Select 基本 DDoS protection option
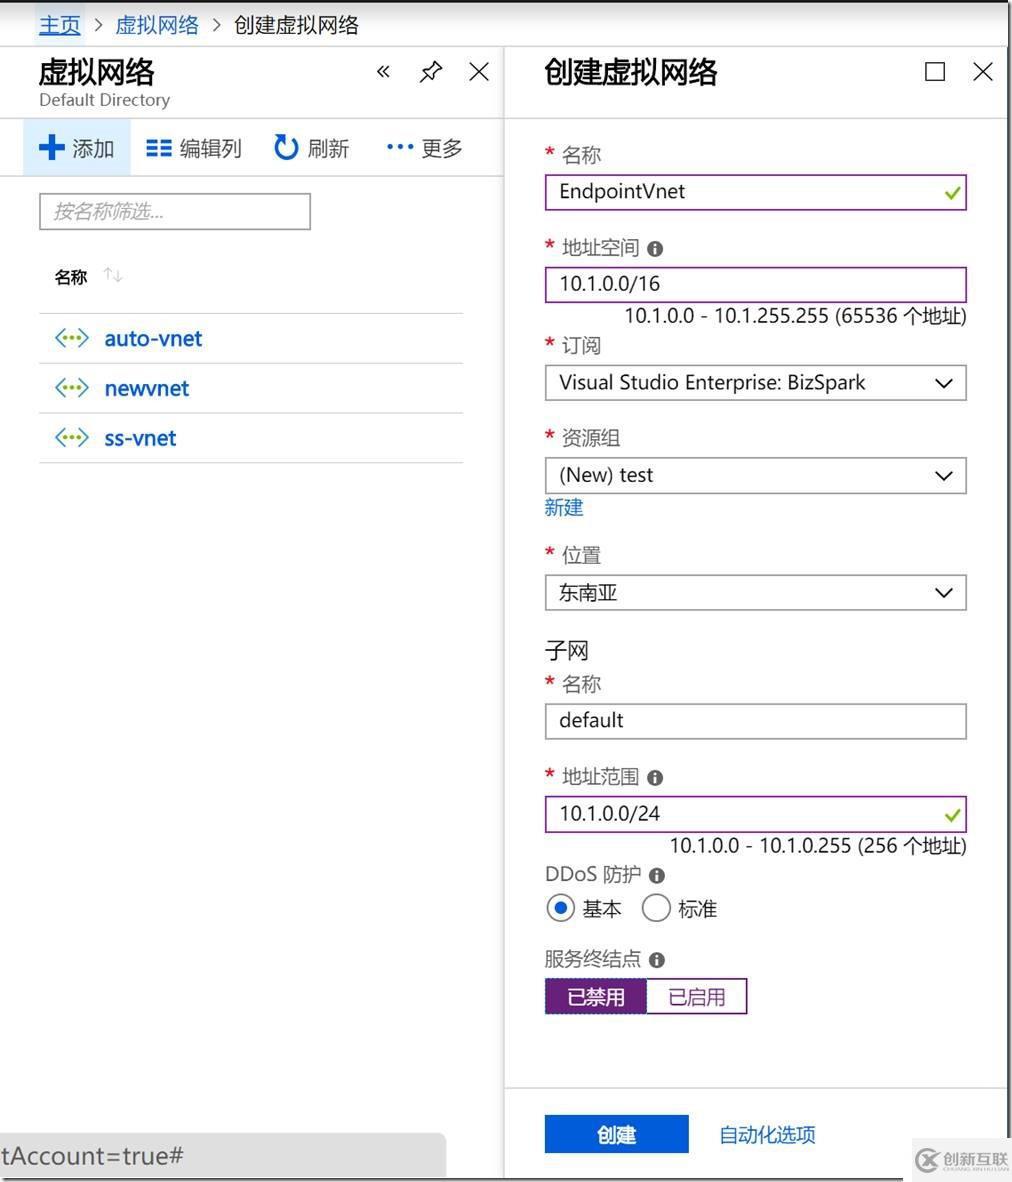The height and width of the screenshot is (1182, 1012). tap(560, 907)
